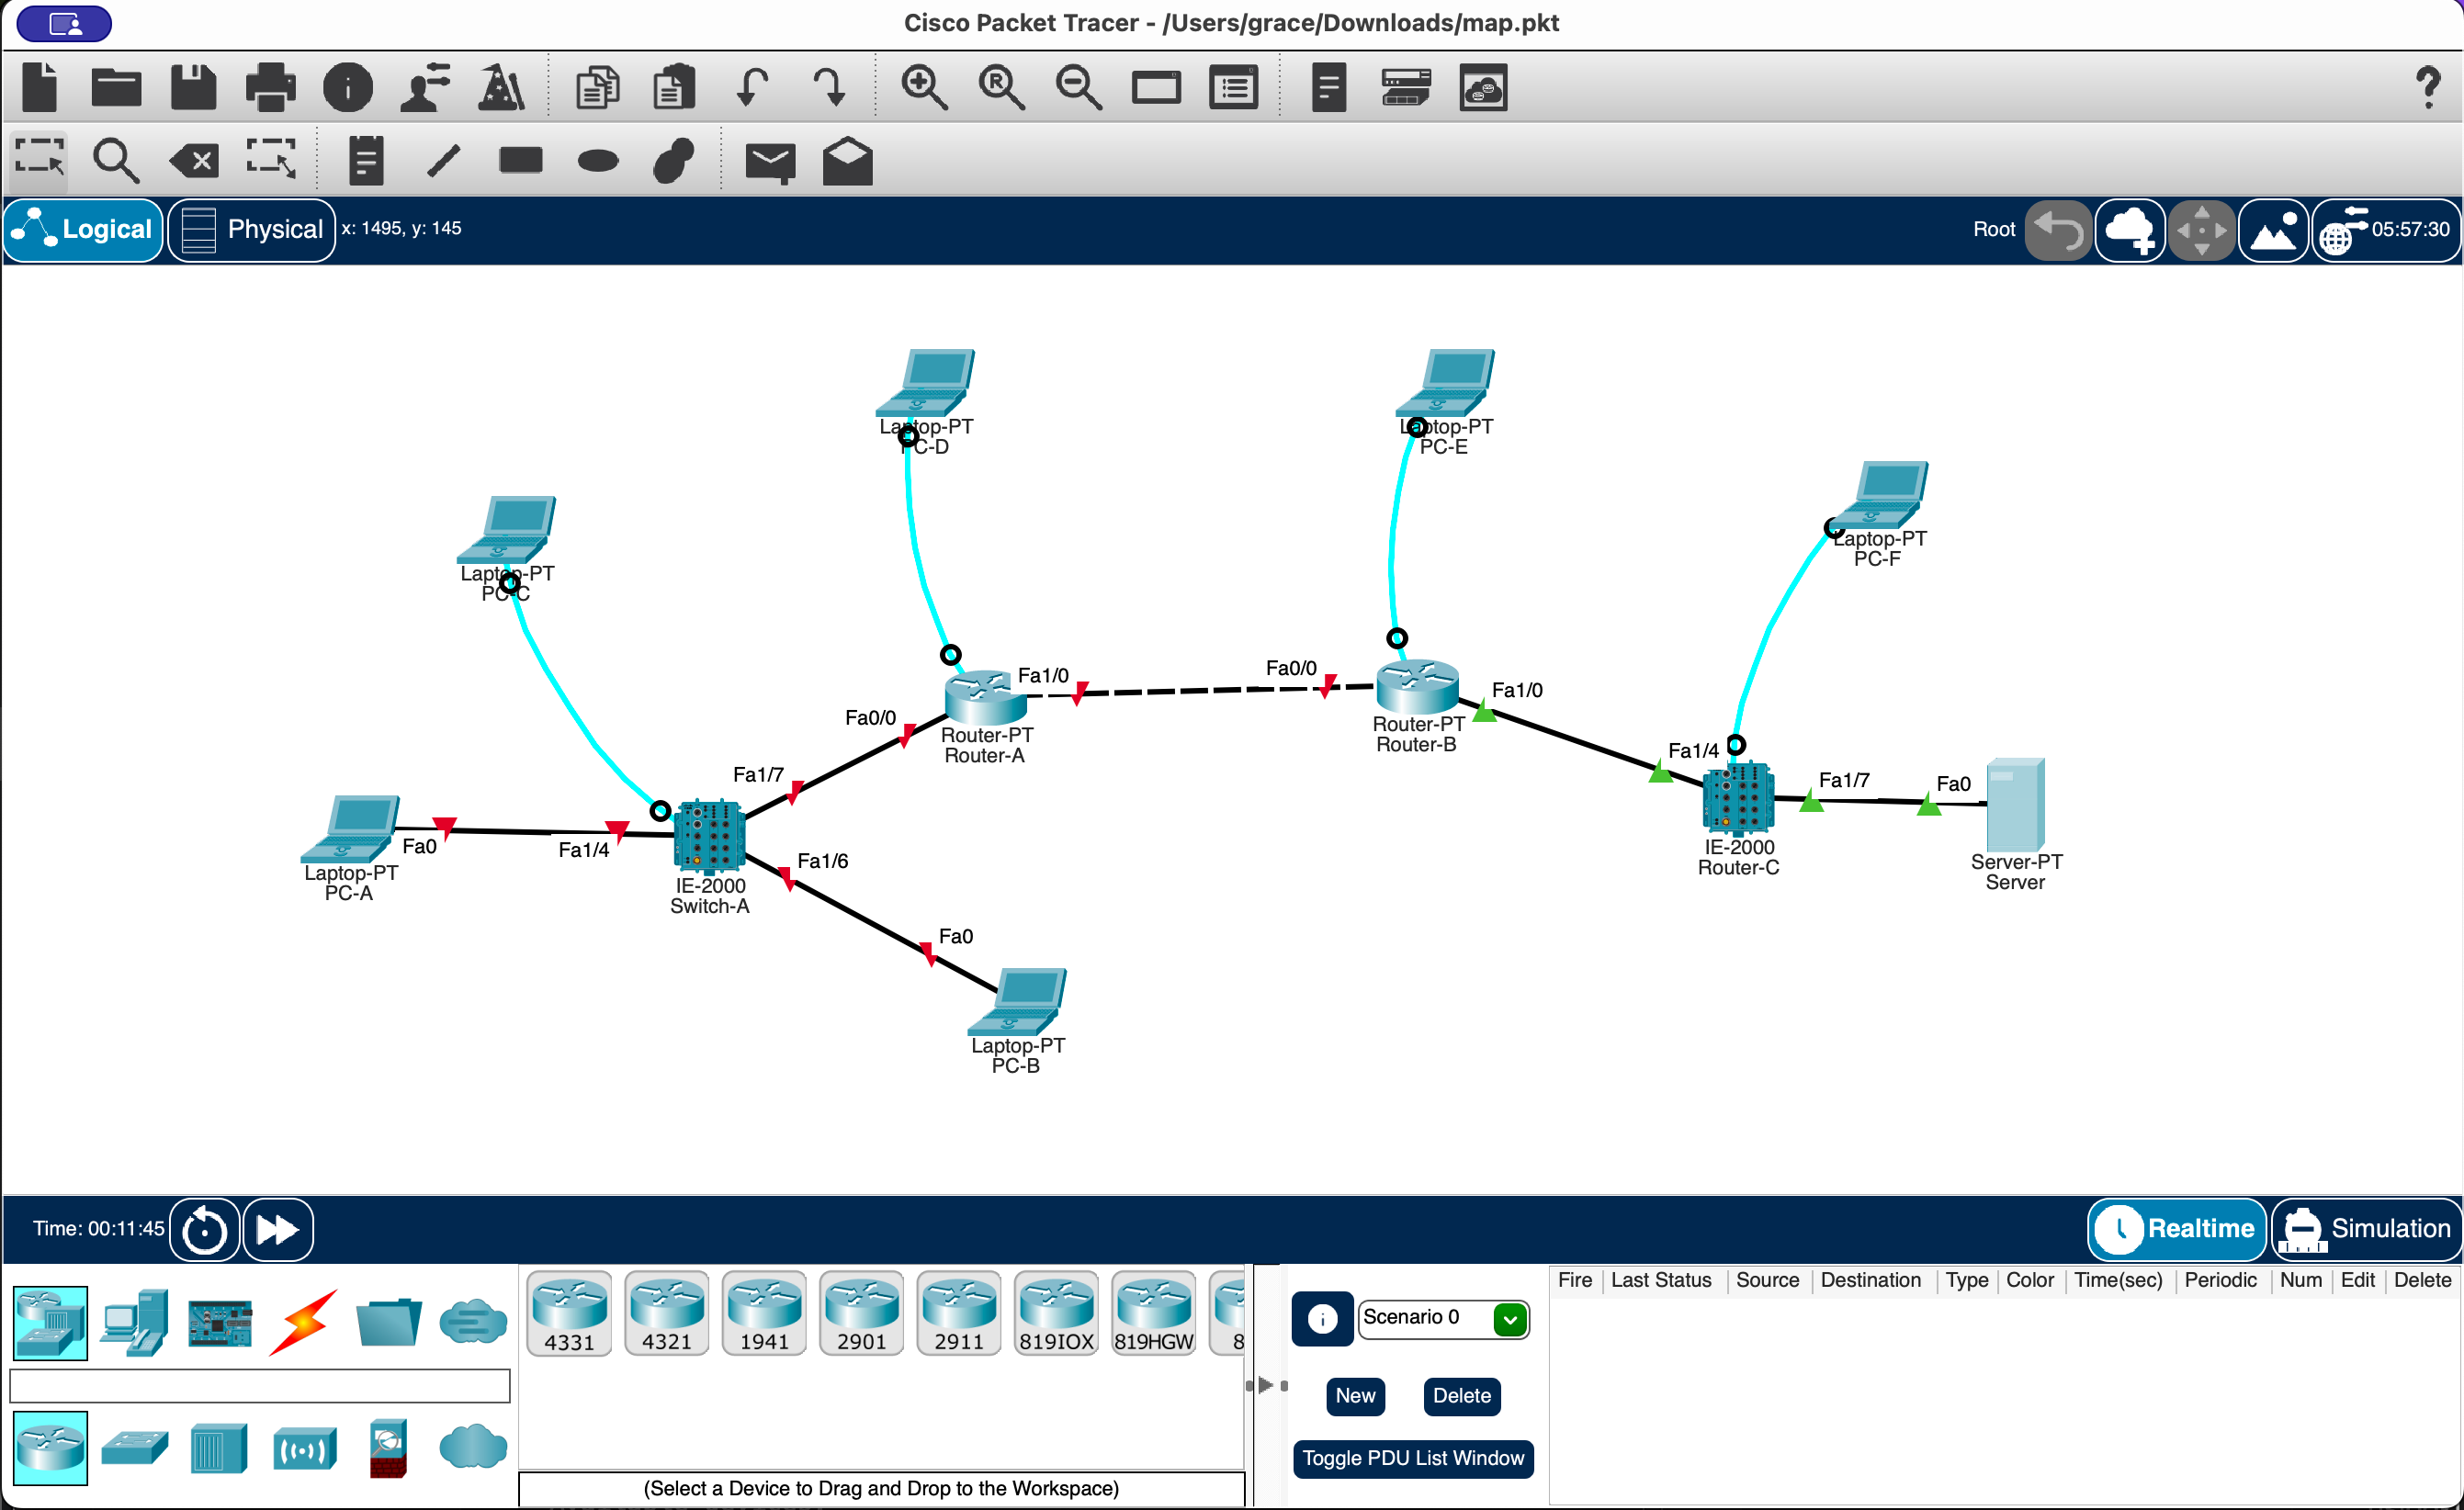Select the Inspect tool
The image size is (2464, 1510).
click(x=115, y=160)
